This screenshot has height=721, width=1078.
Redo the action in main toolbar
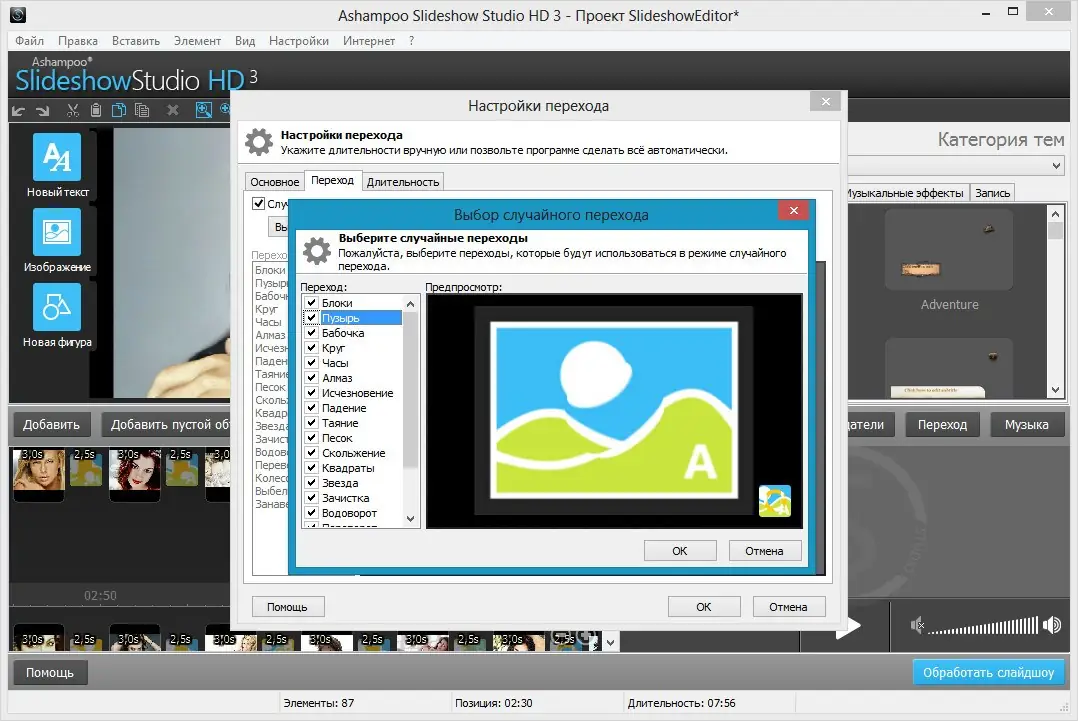click(x=43, y=110)
